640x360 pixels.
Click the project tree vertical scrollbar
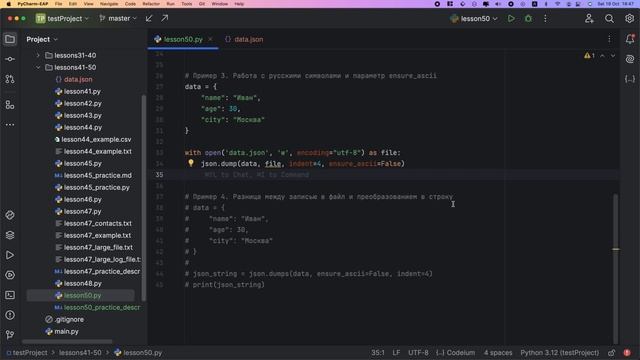tap(144, 198)
